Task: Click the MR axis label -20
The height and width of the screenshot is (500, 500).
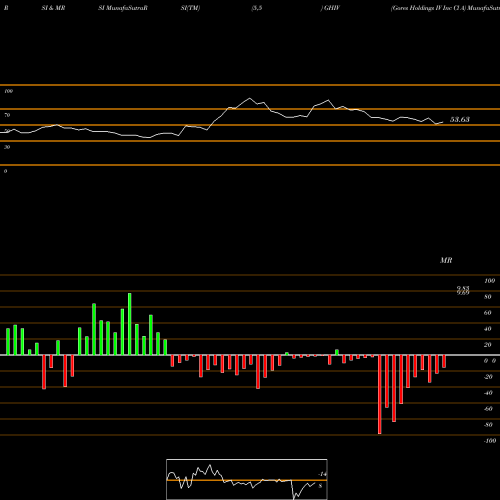Action: [488, 377]
